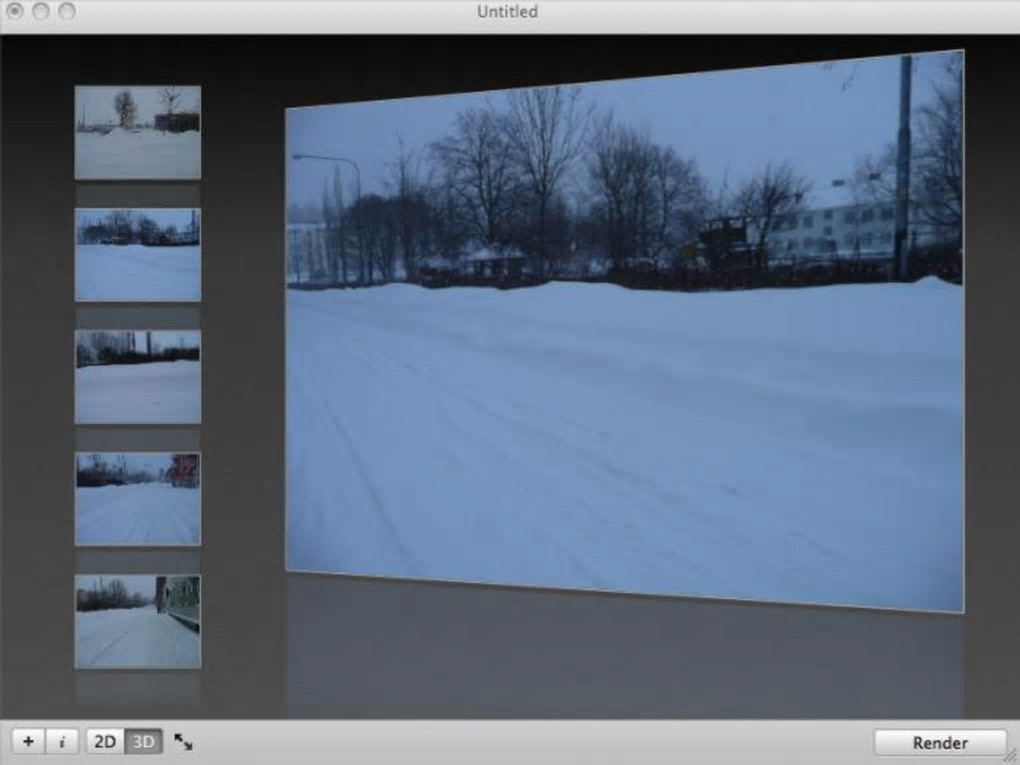Click the large 3D preview photo
Image resolution: width=1020 pixels, height=765 pixels.
(624, 332)
